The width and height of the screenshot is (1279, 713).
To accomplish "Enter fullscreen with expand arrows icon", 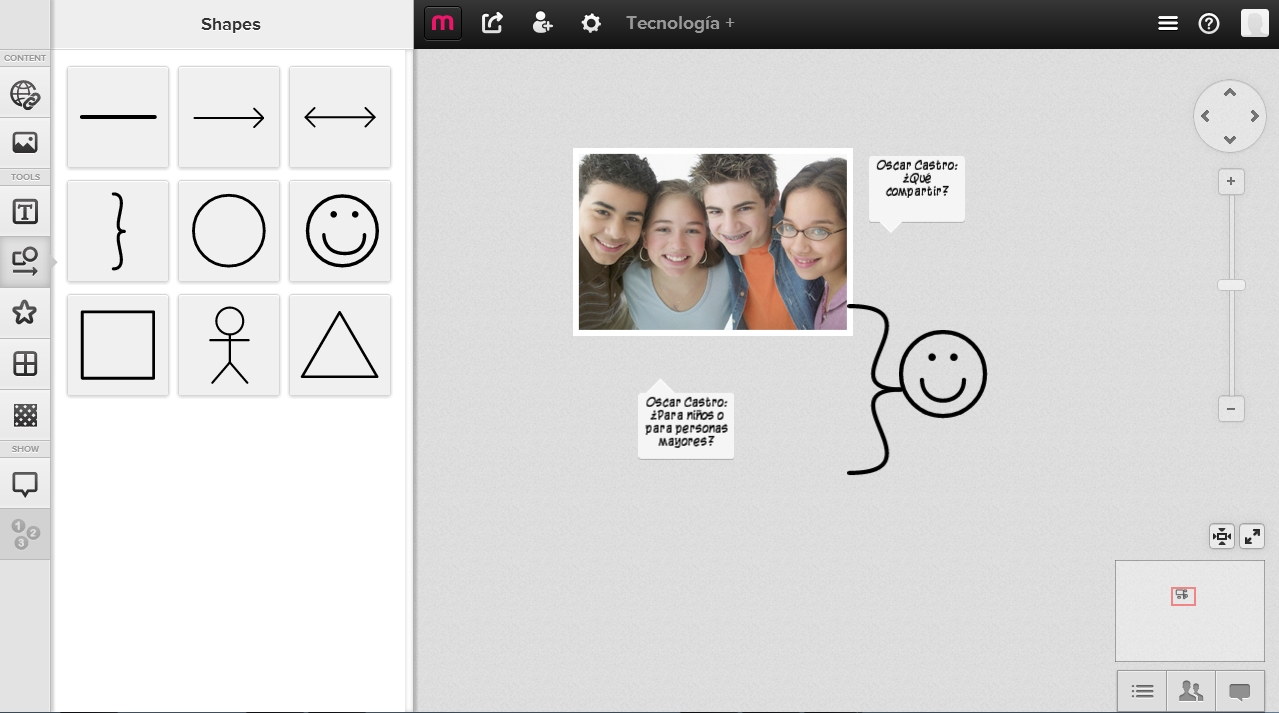I will tap(1252, 537).
